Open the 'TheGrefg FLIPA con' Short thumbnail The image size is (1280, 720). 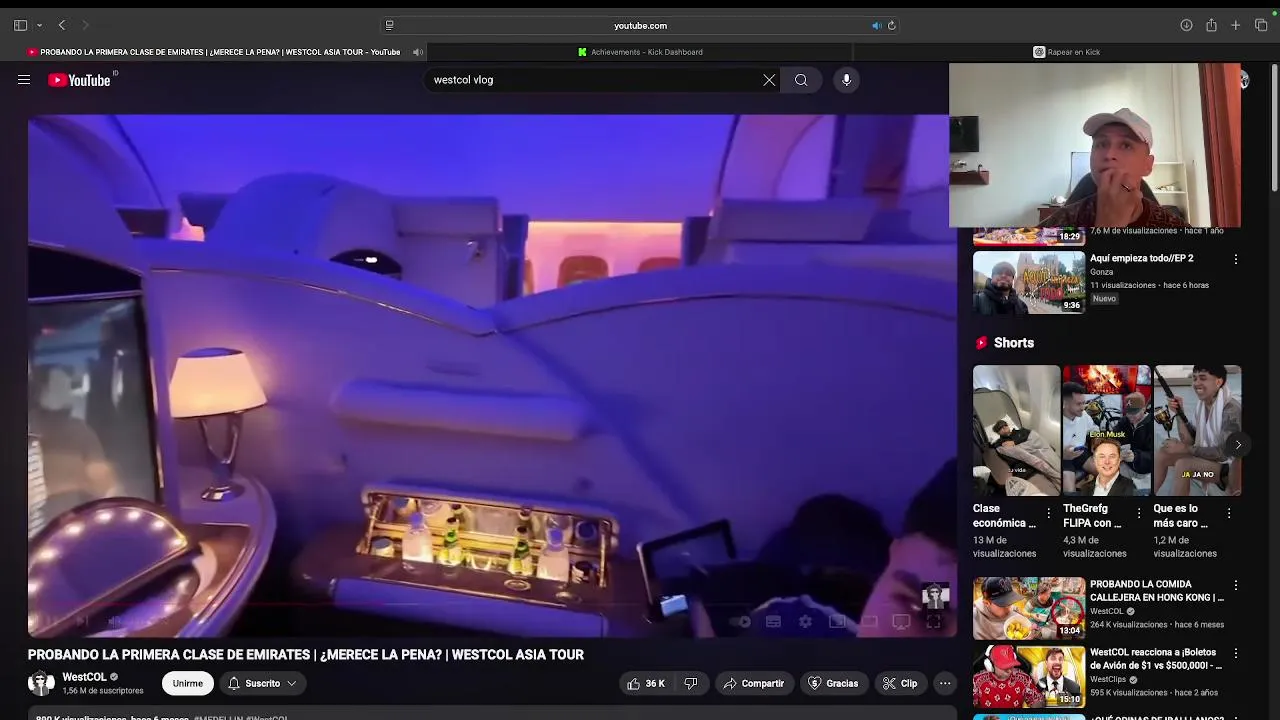click(1106, 430)
